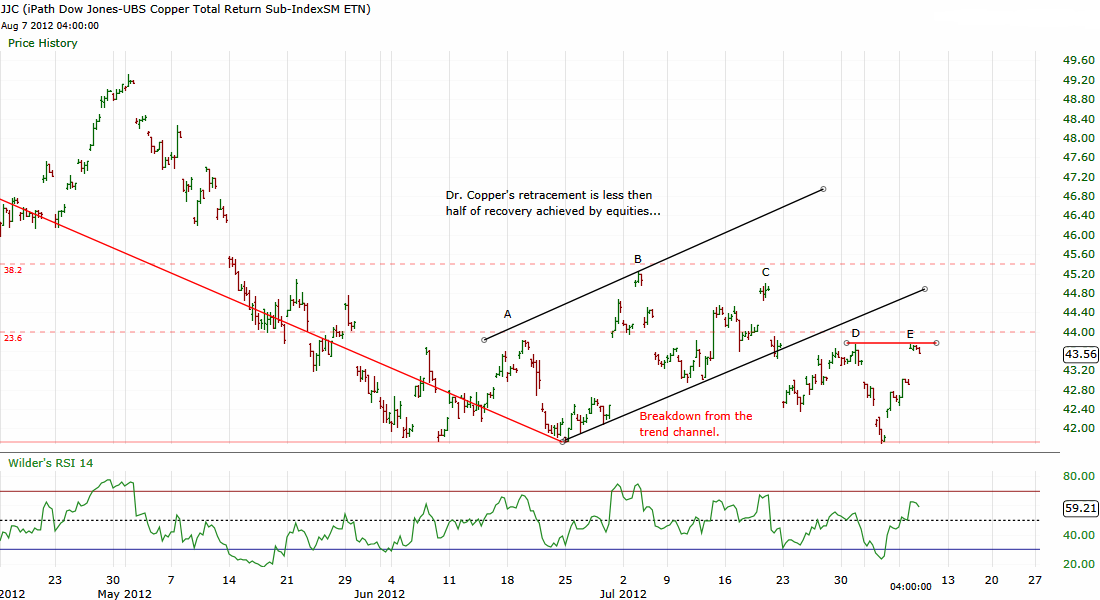
Task: Click the upper channel line's upper-right end handle
Action: click(824, 189)
